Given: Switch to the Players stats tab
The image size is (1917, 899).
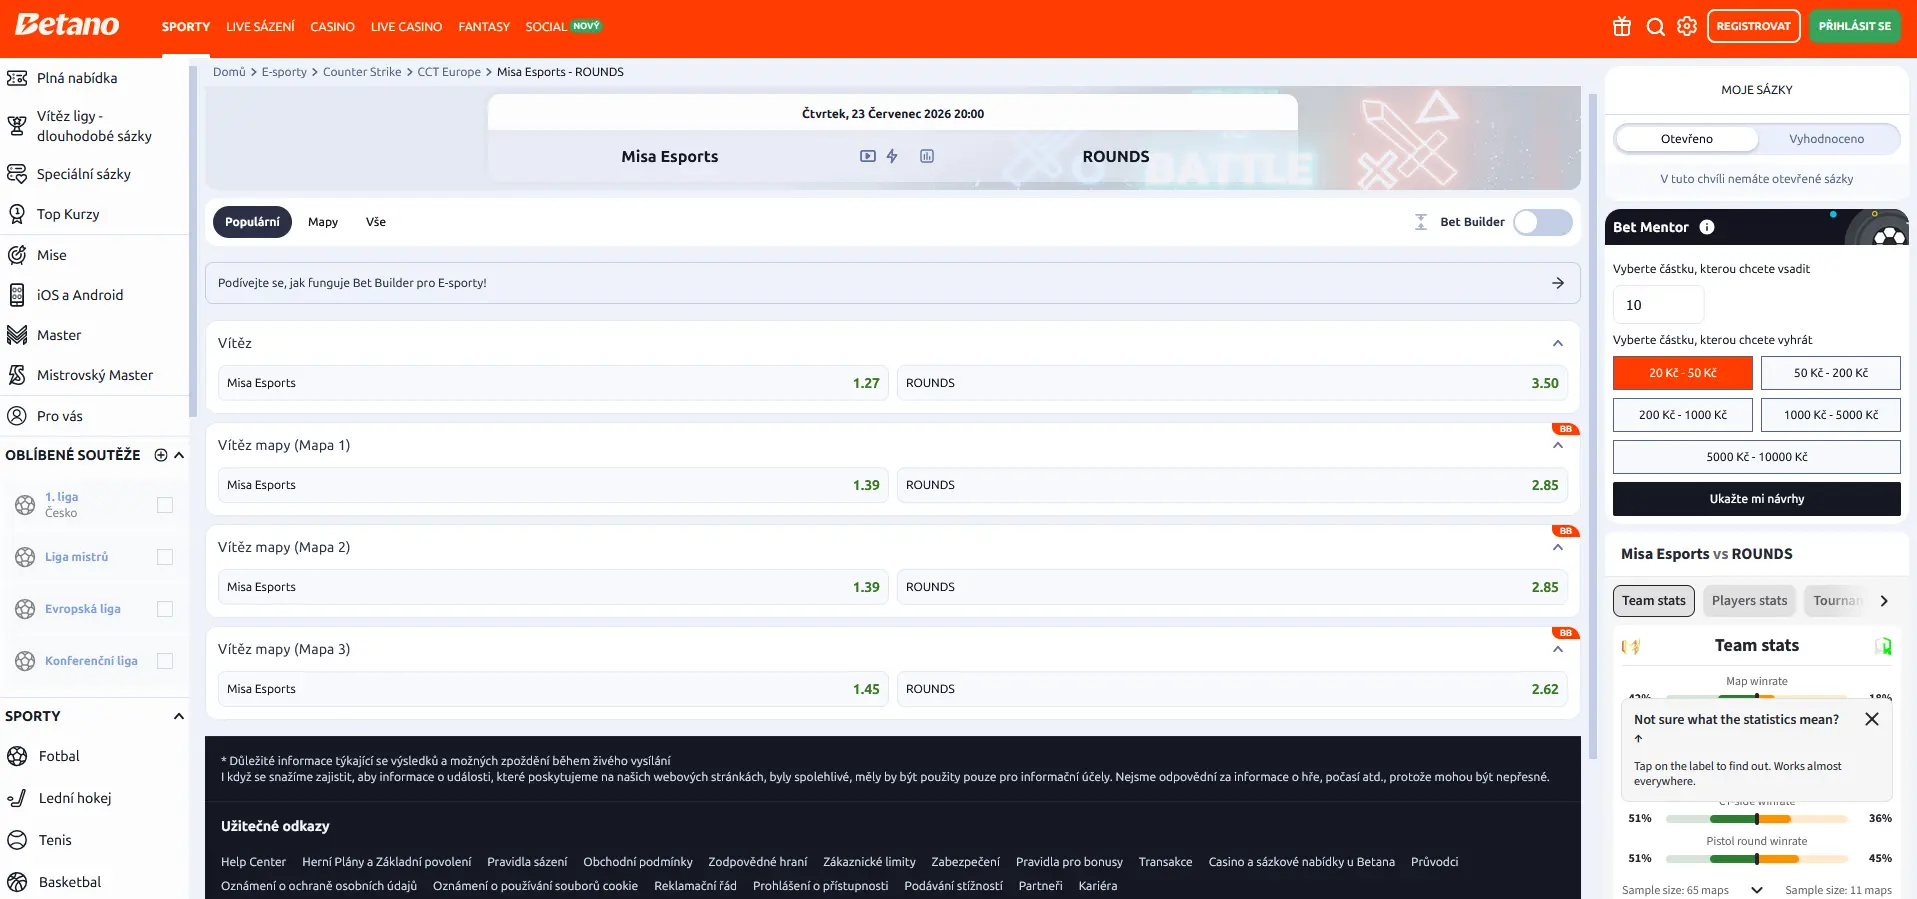Looking at the screenshot, I should 1749,601.
